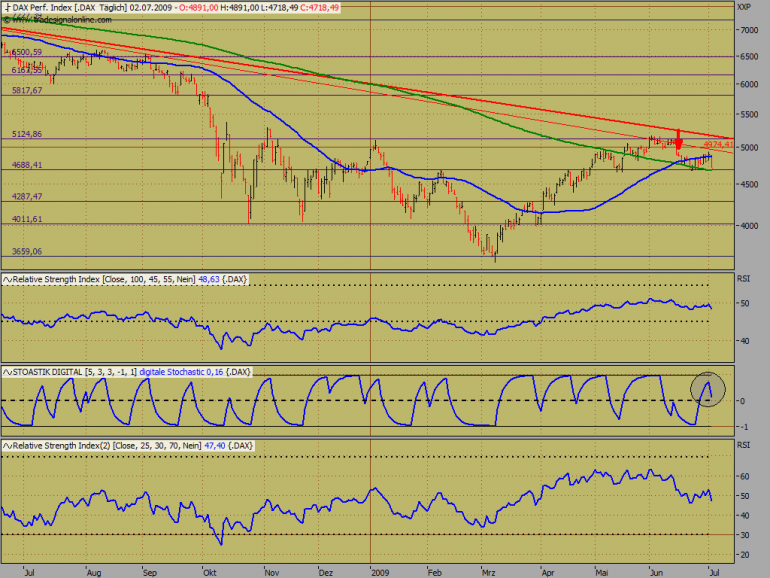Click the Okt month label on the time axis
770x578 pixels.
click(210, 573)
